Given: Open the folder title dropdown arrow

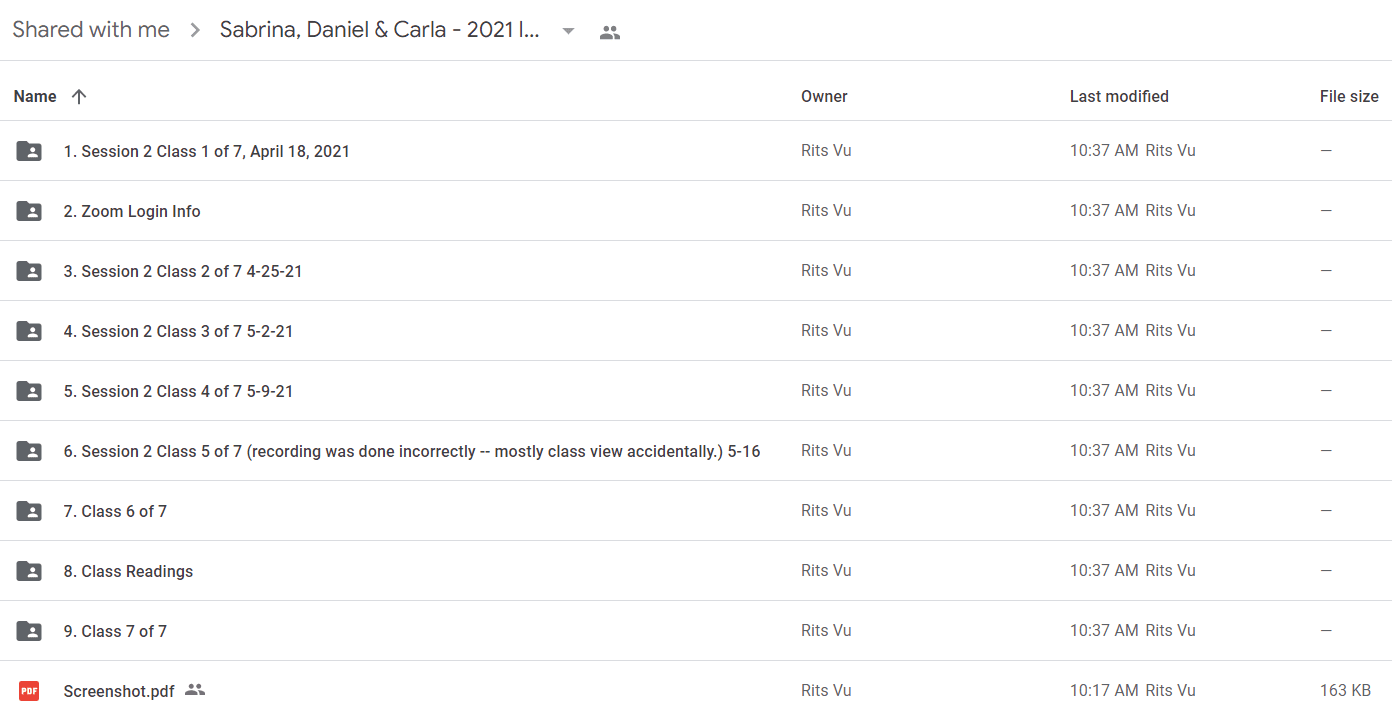Looking at the screenshot, I should point(568,31).
